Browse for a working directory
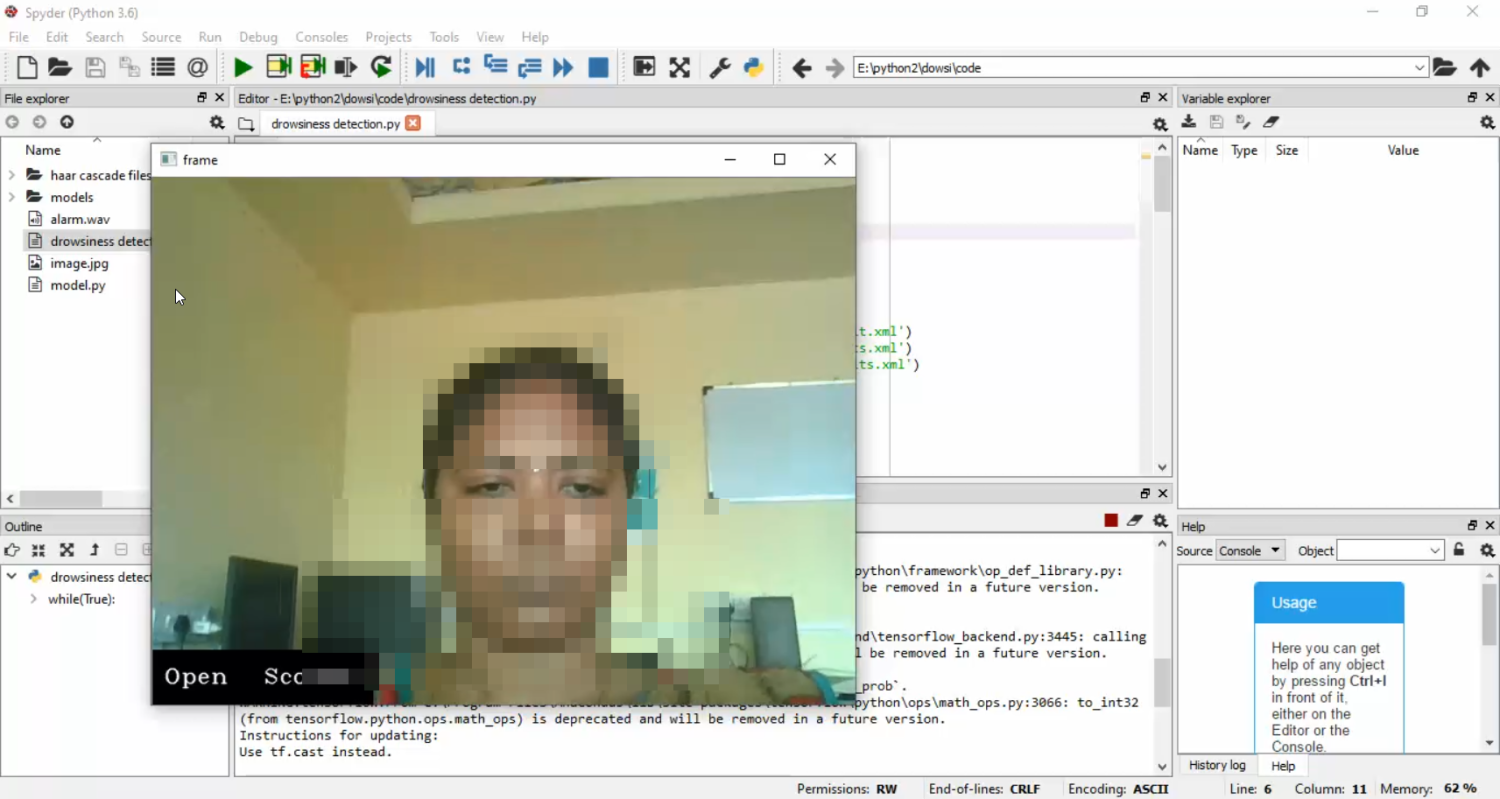 (1444, 68)
